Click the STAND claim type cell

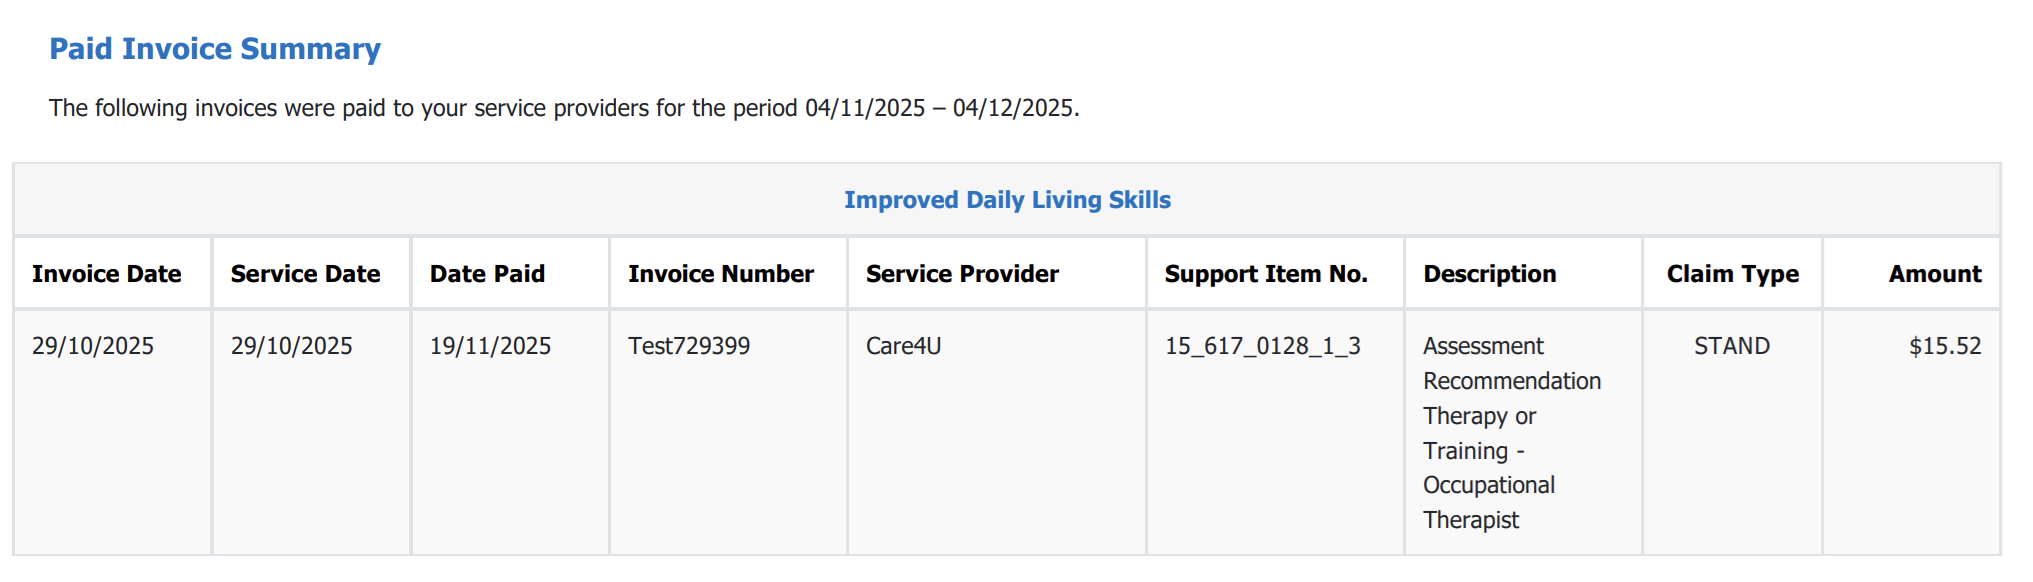click(1732, 346)
